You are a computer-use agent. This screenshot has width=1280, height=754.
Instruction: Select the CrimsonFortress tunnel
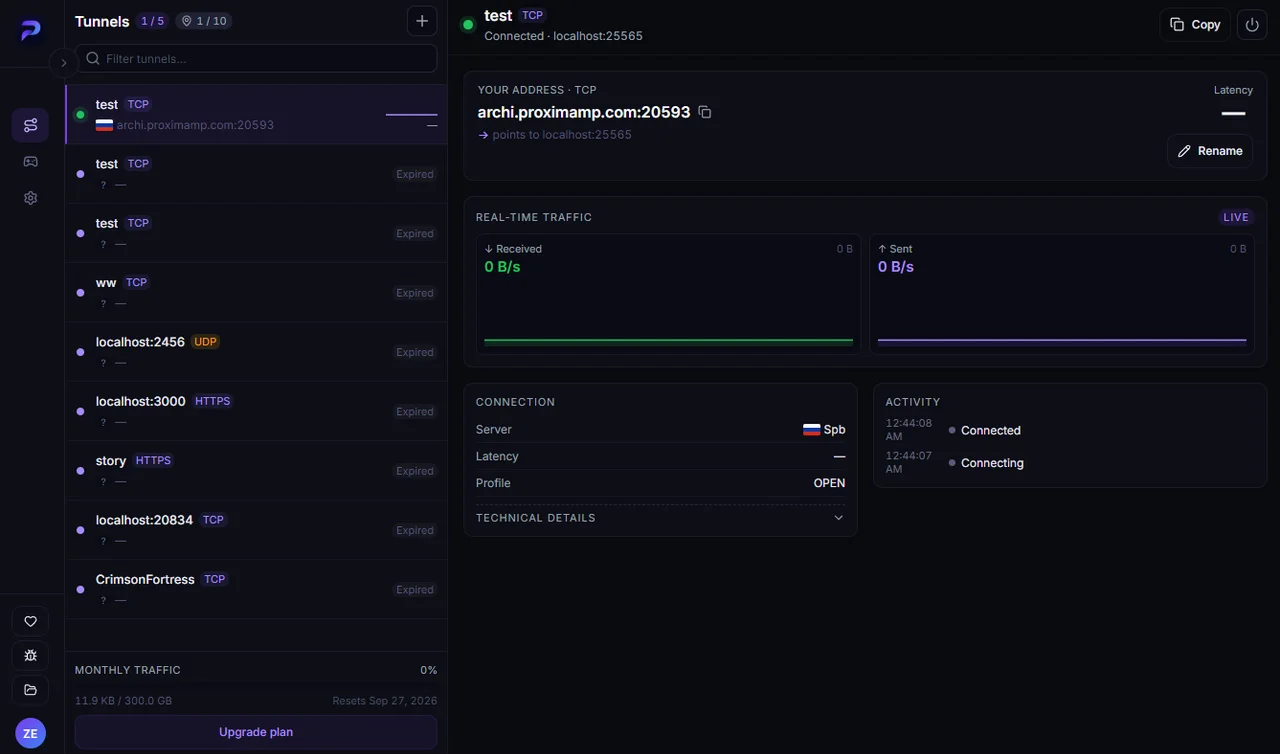point(256,589)
